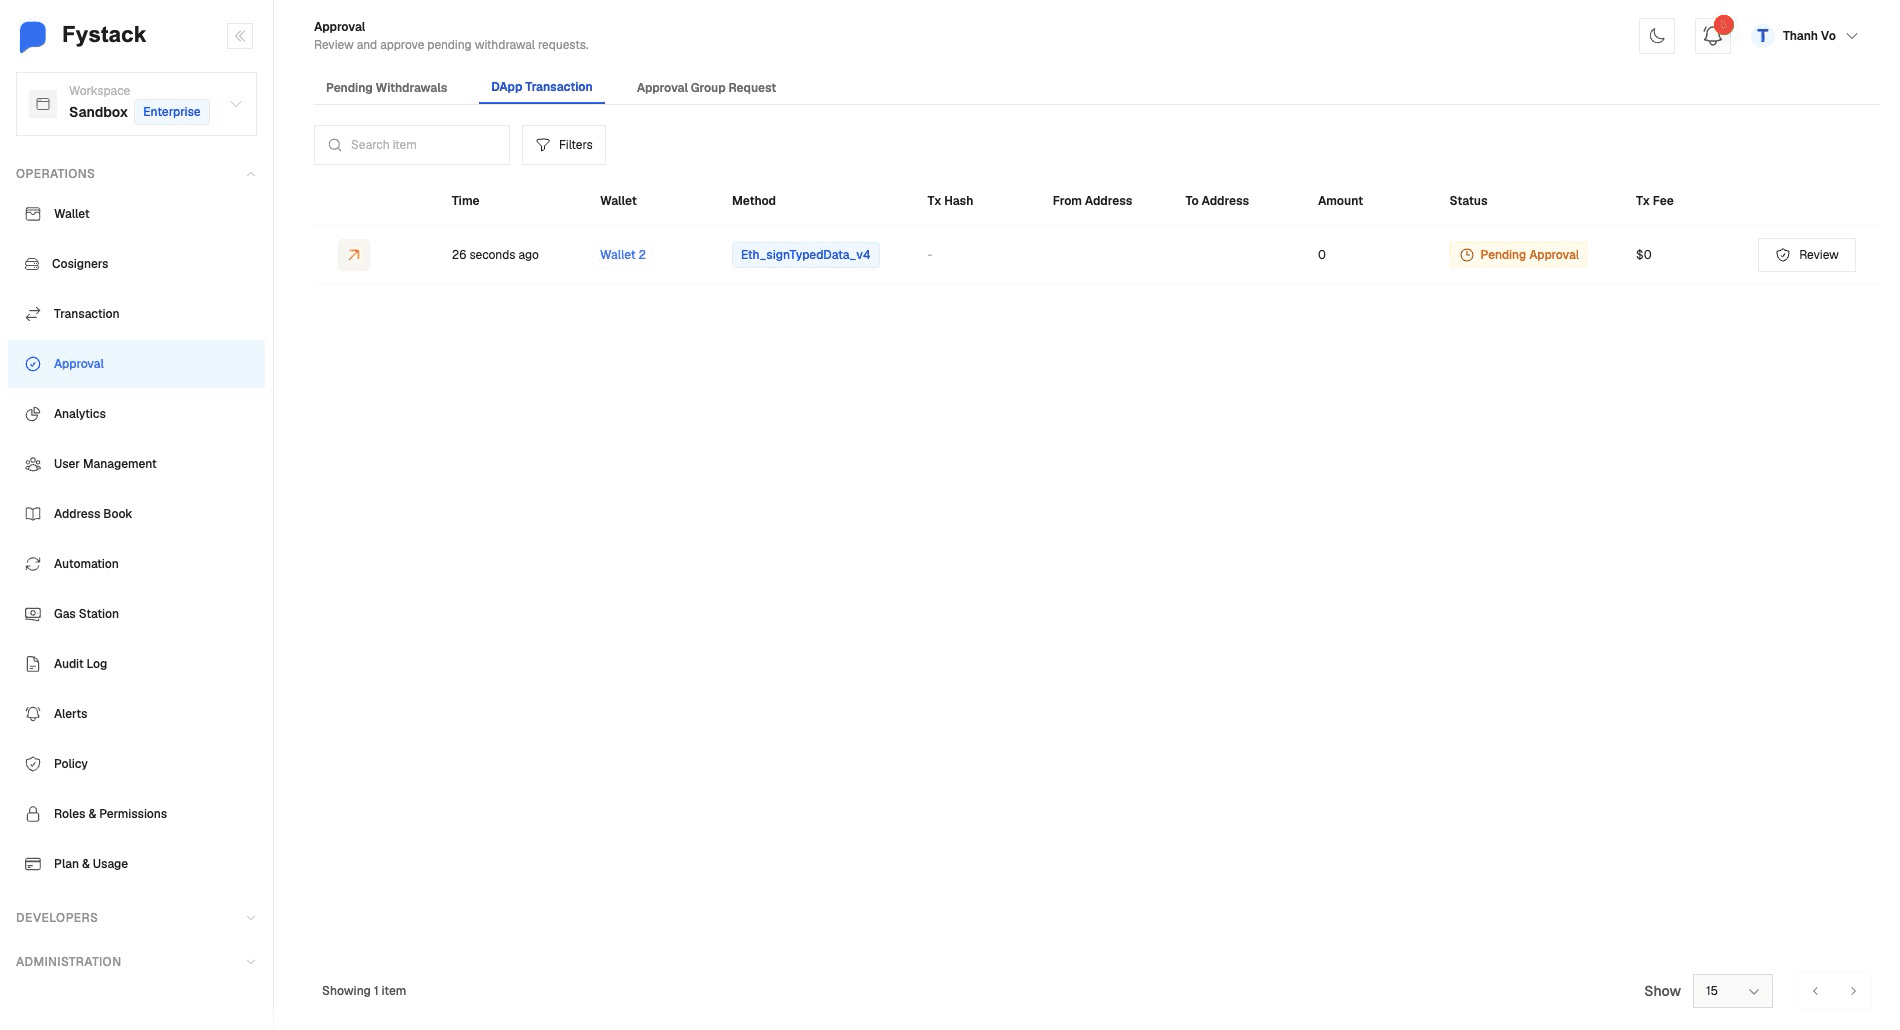Click the Thanh Vo avatar
The width and height of the screenshot is (1900, 1030).
point(1762,36)
